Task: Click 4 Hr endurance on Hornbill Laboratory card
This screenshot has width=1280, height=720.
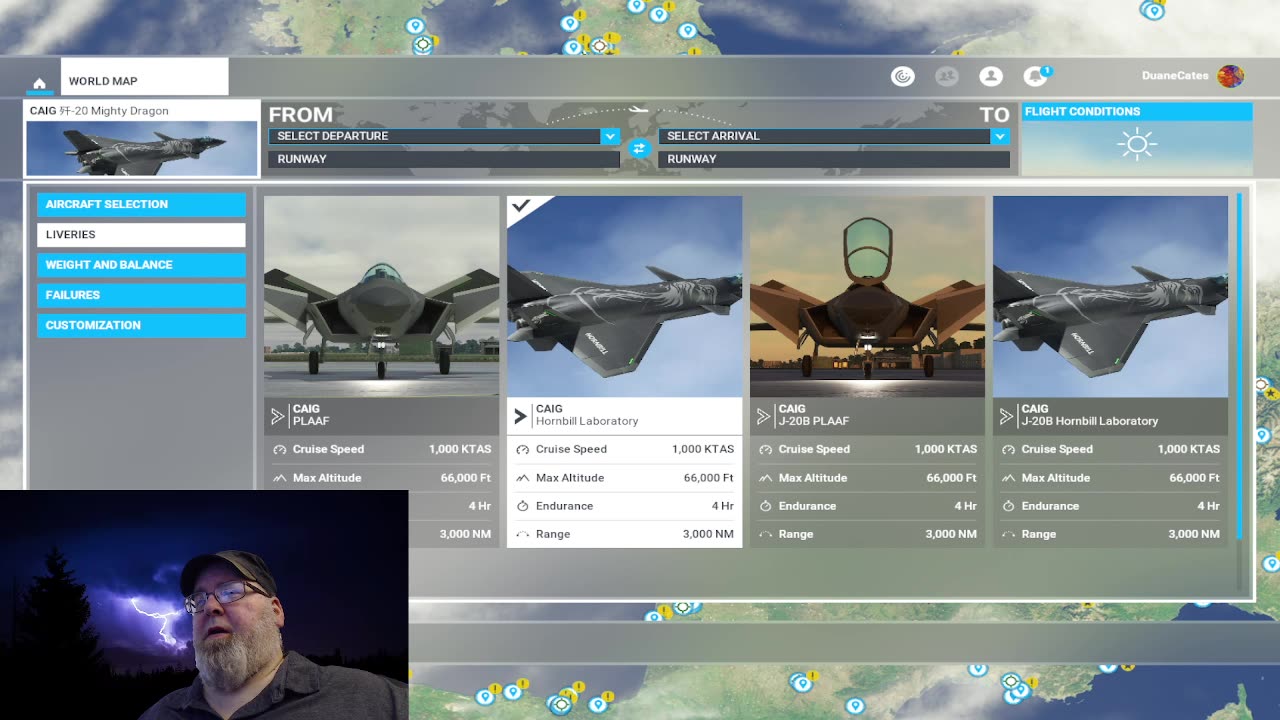Action: (x=723, y=506)
